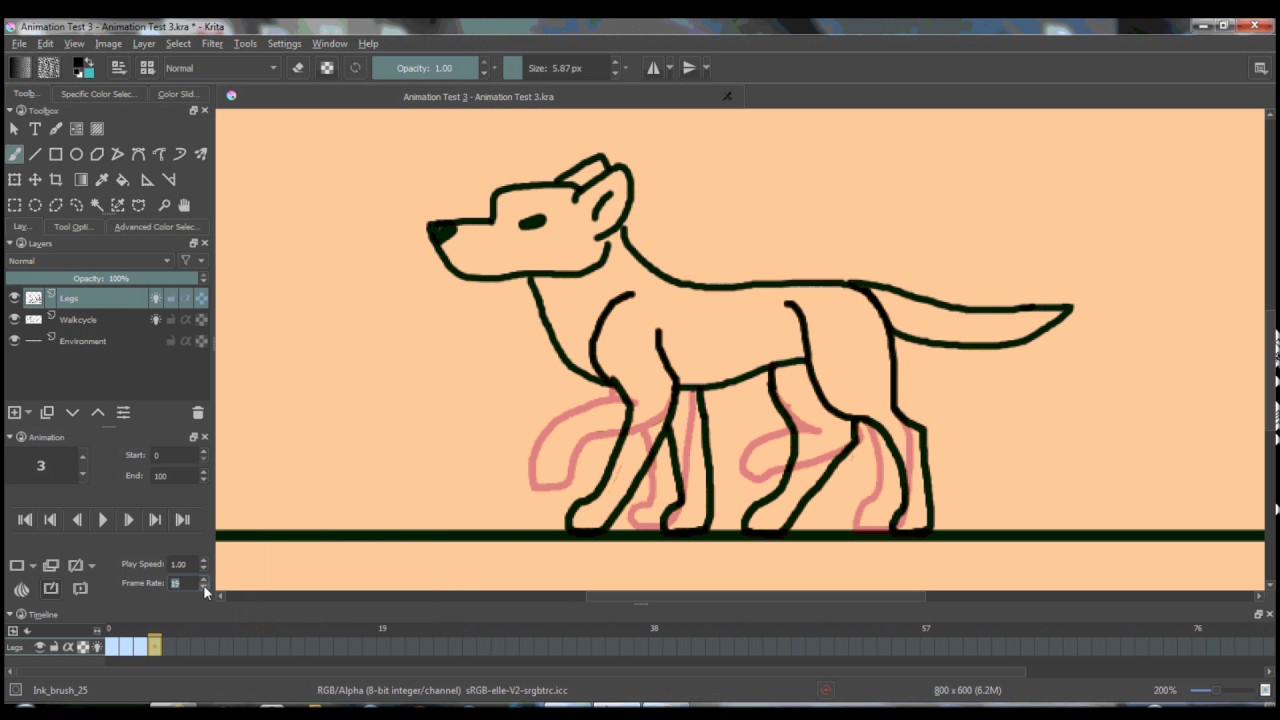Screen dimensions: 1280x720
Task: Switch to the Tool Options tab
Action: coord(72,227)
